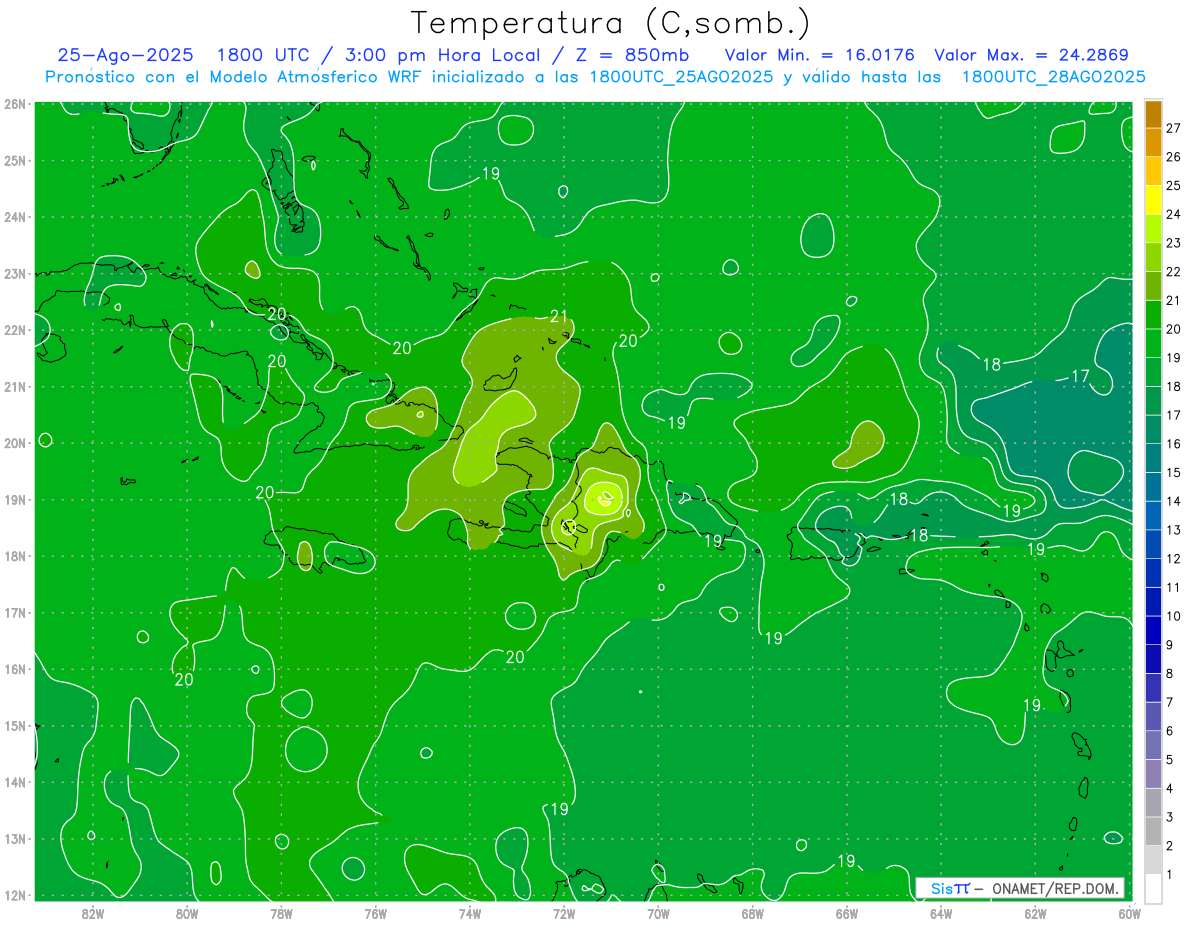Screen dimensions: 1200x927
Task: Click the '66W' longitude axis label
Action: 846,913
